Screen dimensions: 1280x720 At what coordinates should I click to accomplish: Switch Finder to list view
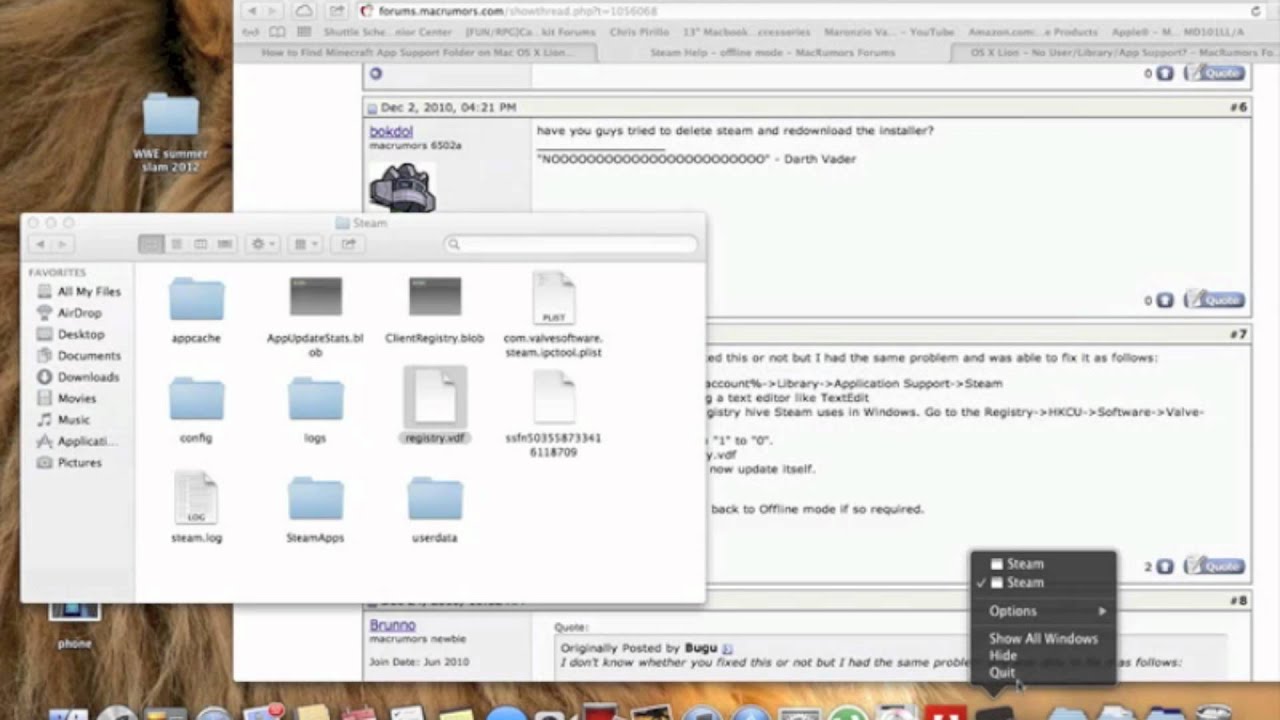[x=176, y=244]
